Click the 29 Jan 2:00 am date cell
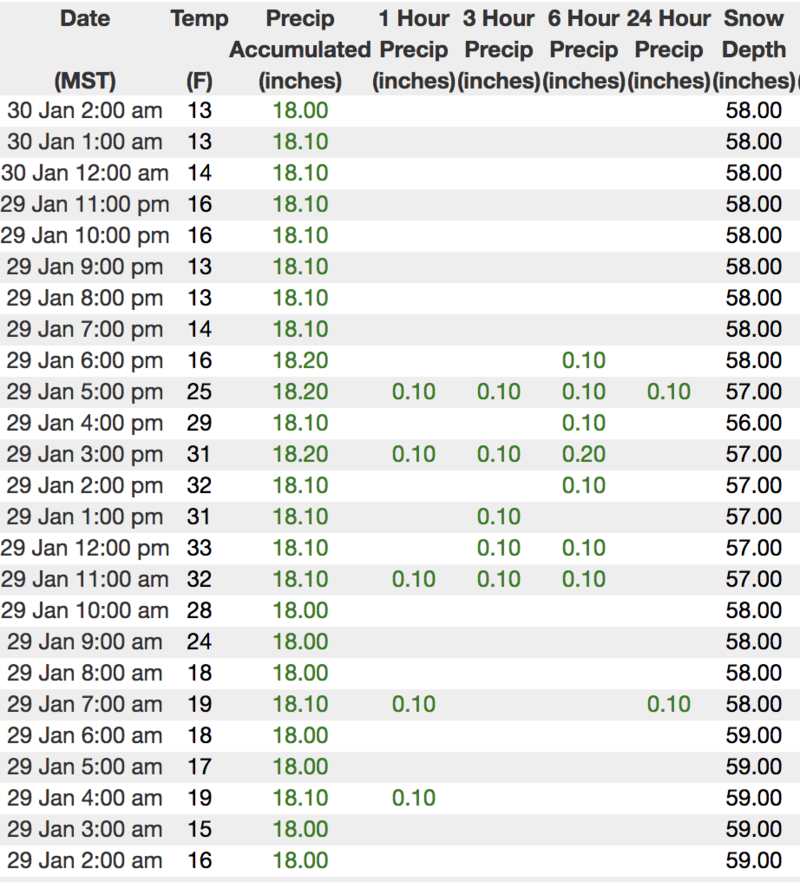The height and width of the screenshot is (882, 800). click(x=85, y=860)
